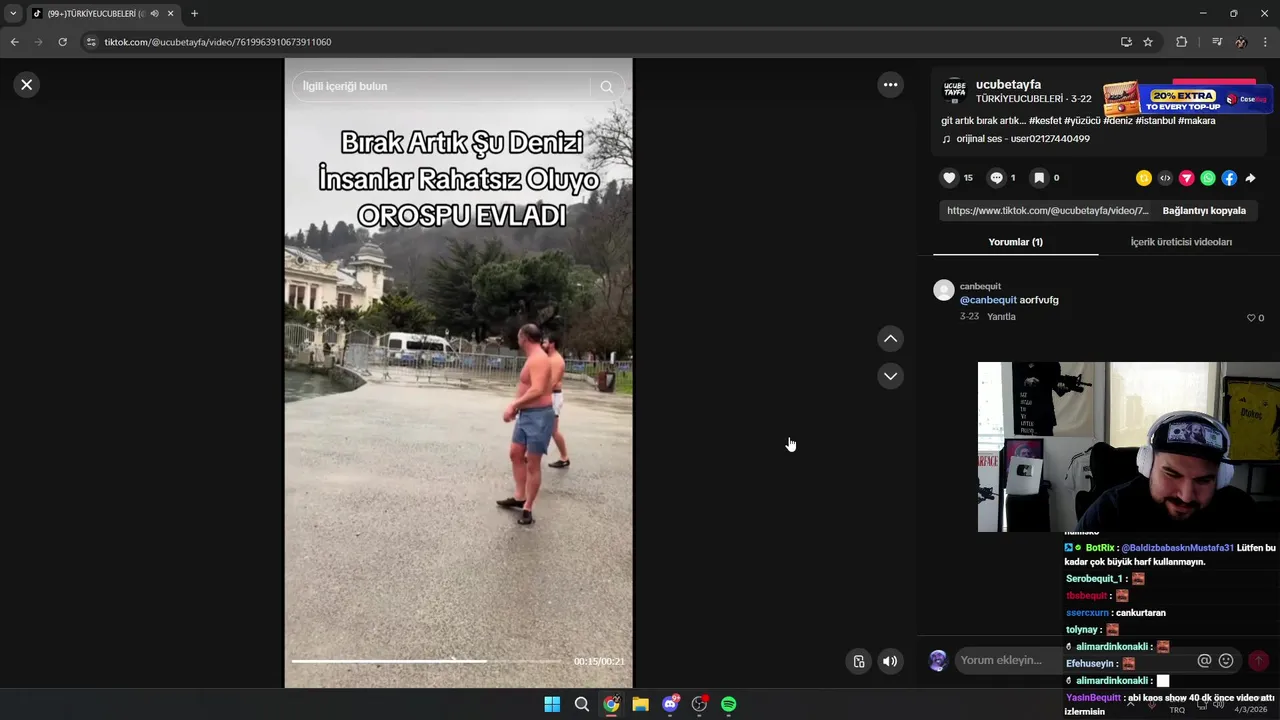
Task: Go to previous video with up arrow
Action: click(890, 339)
